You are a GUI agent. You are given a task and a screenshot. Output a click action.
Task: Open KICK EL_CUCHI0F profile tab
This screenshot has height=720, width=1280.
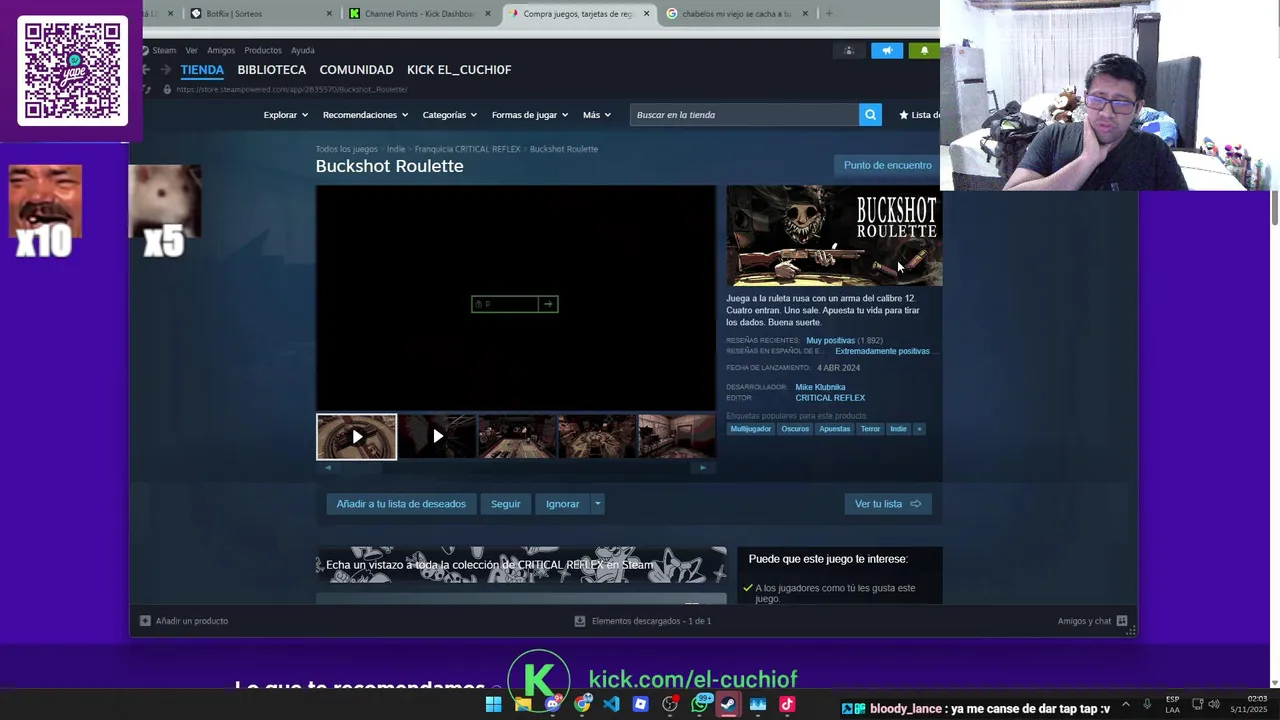pos(459,70)
